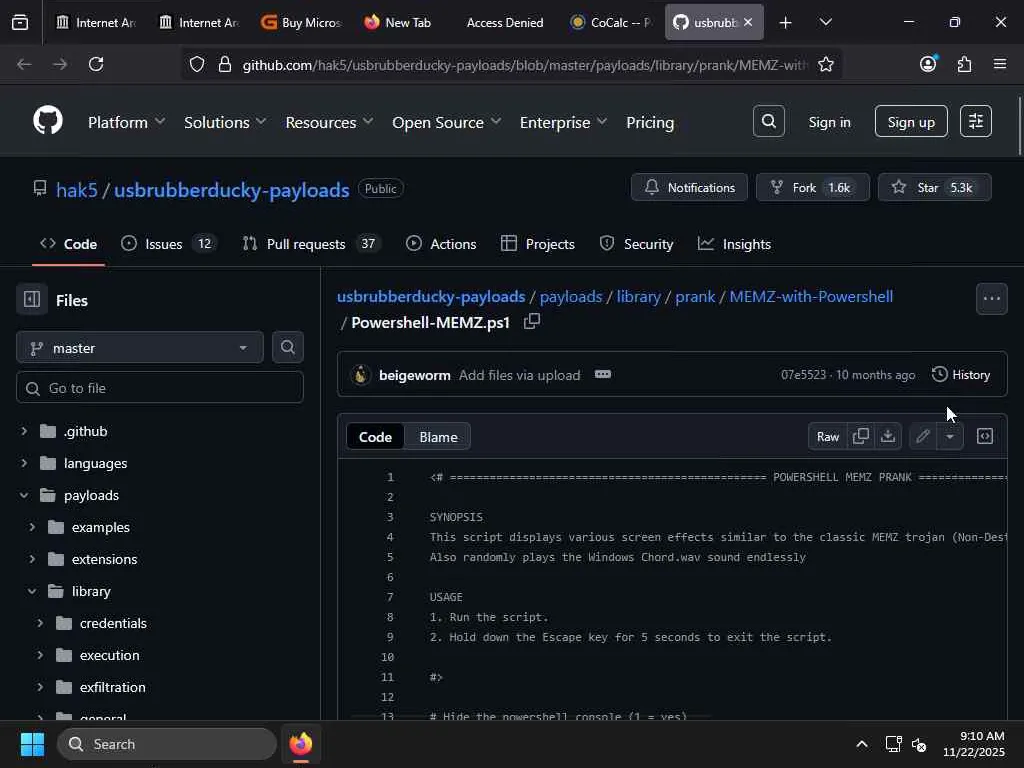Open Firefox hamburger application menu
Screen dimensions: 1024x768
[x=1000, y=64]
